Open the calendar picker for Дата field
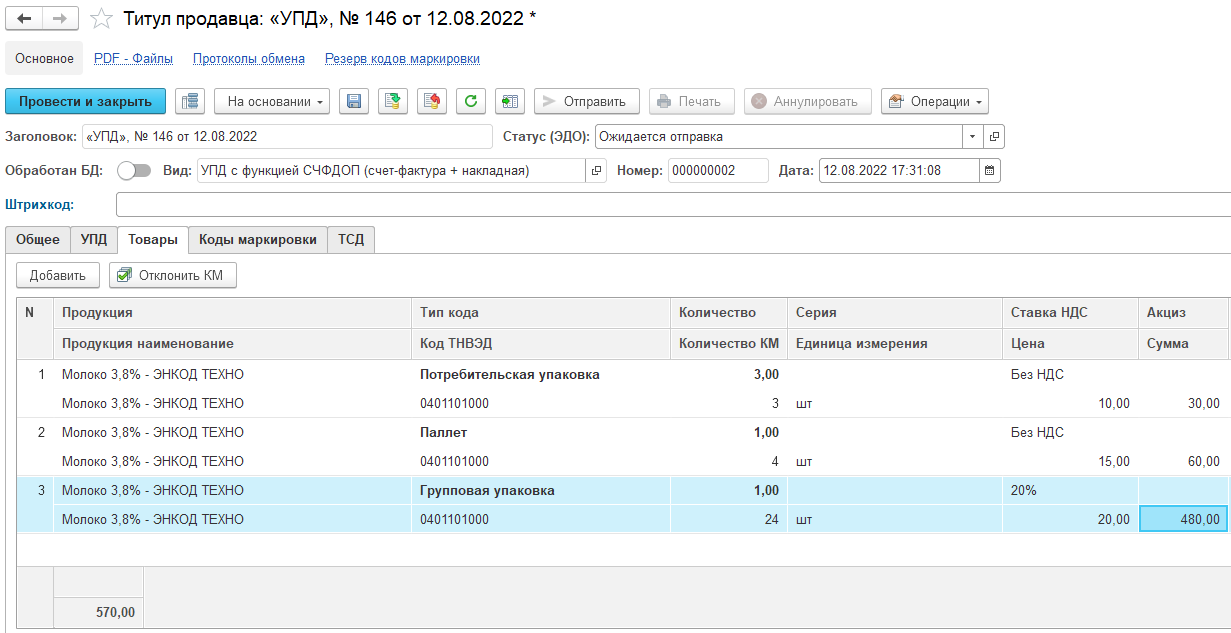This screenshot has width=1231, height=633. pyautogui.click(x=989, y=171)
